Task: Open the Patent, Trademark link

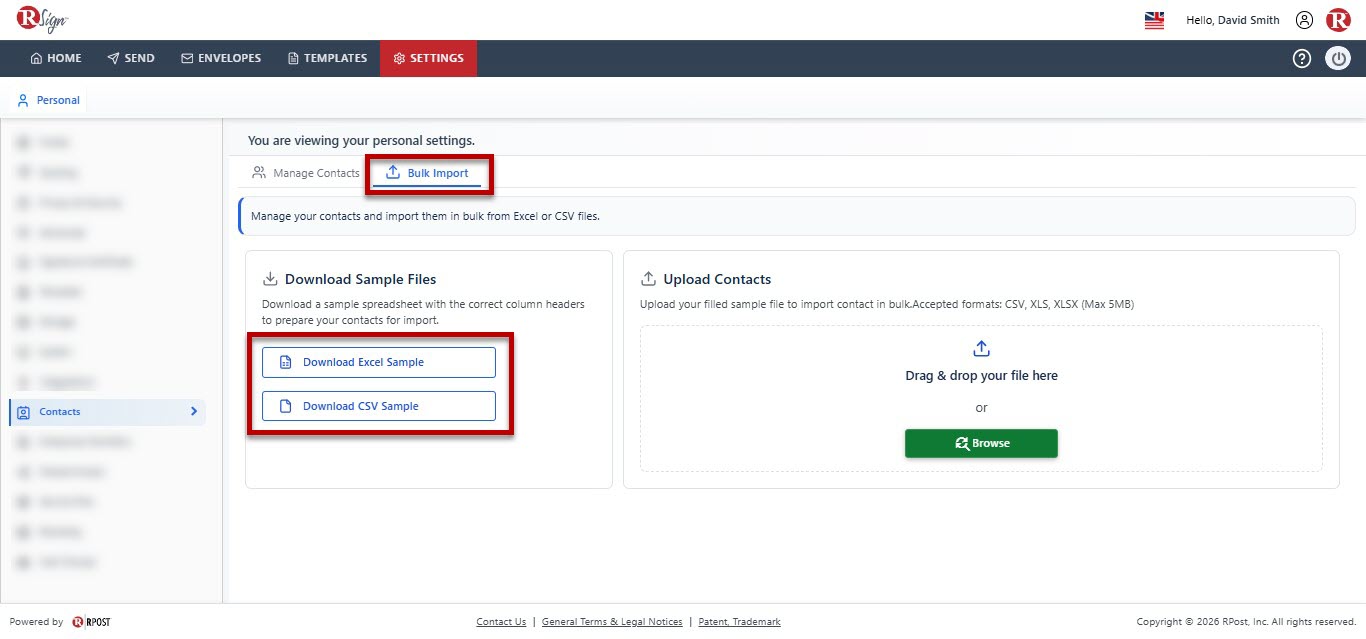Action: [739, 622]
